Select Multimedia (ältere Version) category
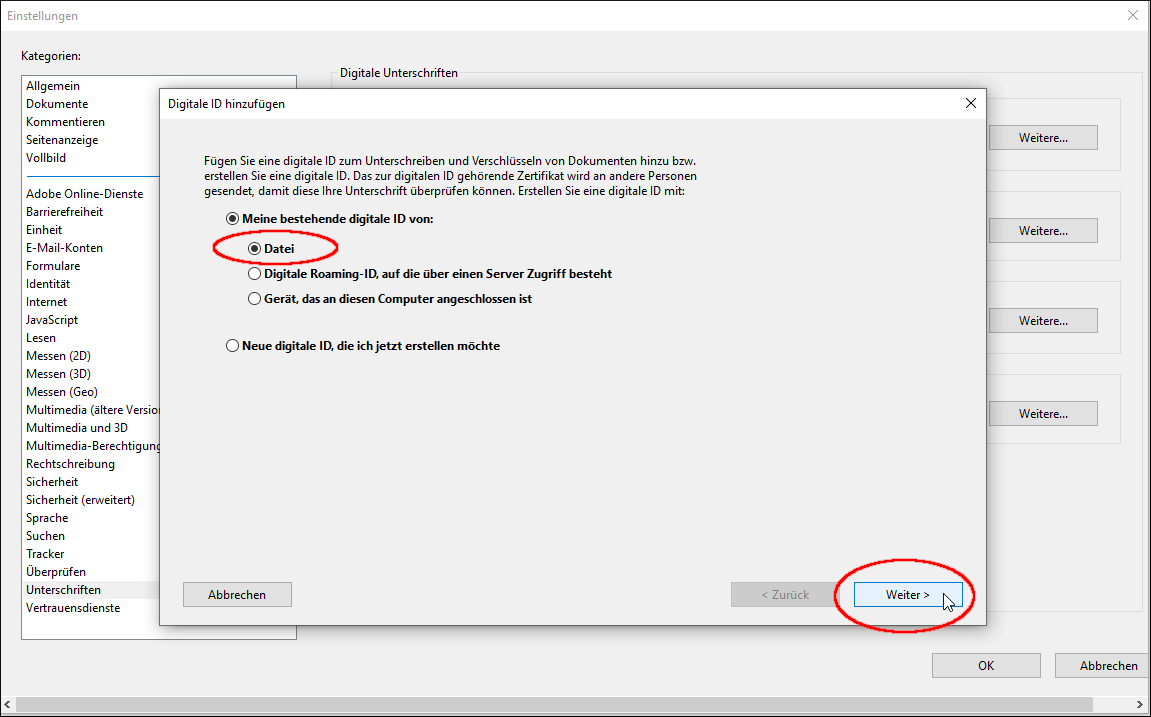This screenshot has height=717, width=1151. (92, 410)
